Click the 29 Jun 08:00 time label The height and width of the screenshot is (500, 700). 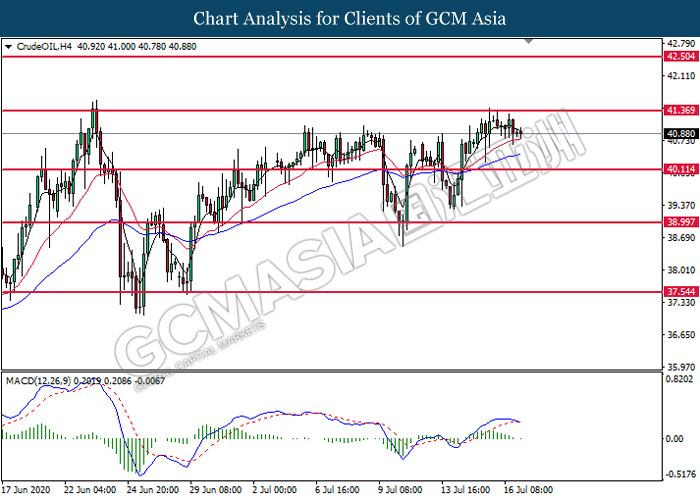(216, 490)
